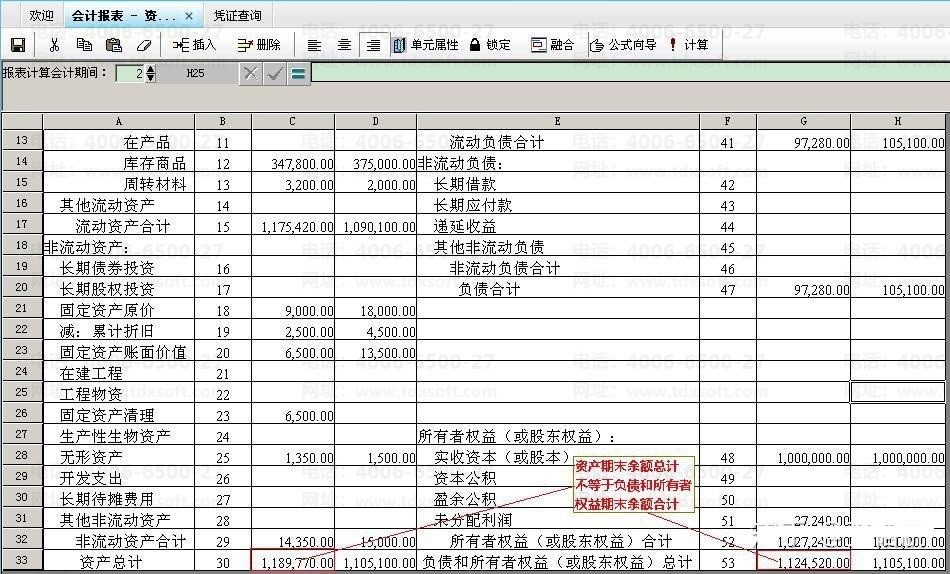
Task: Select row 13 header
Action: [22, 141]
